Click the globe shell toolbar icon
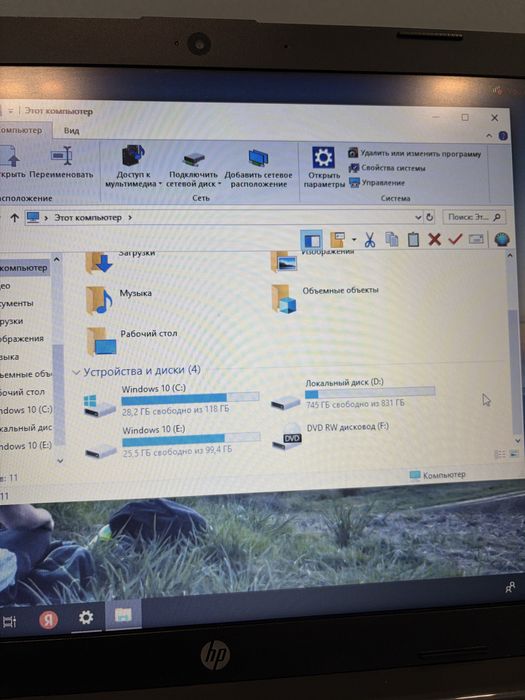 (502, 239)
